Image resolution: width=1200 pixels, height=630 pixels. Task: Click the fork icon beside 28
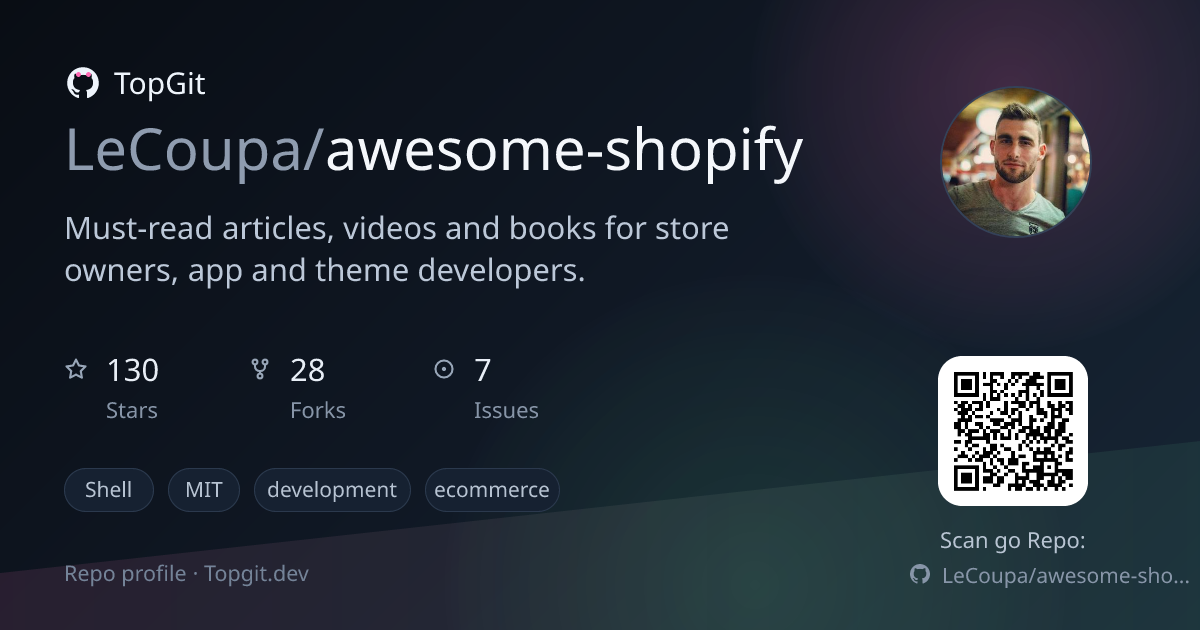[x=260, y=370]
